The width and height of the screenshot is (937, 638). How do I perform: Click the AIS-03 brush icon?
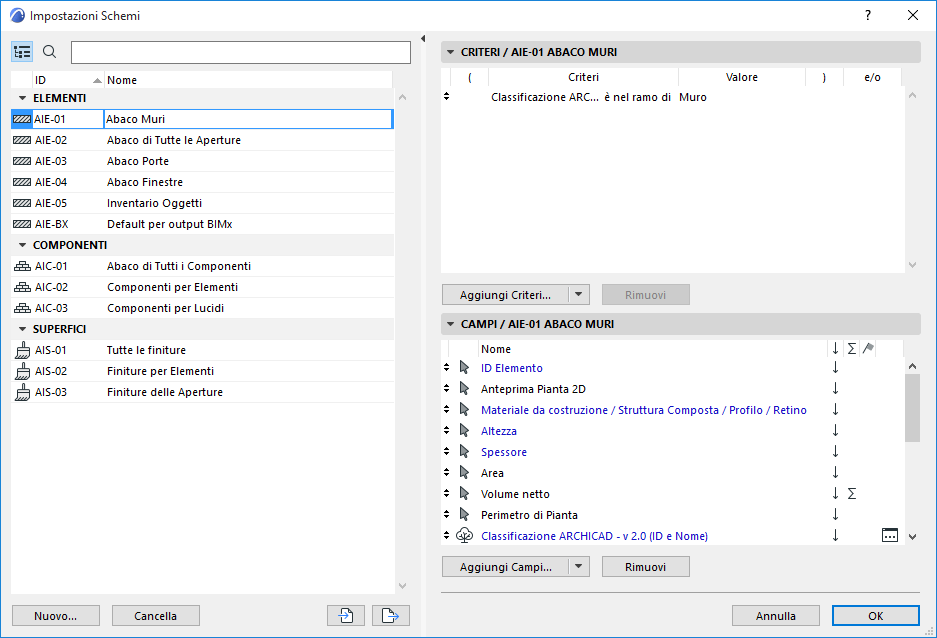point(22,392)
